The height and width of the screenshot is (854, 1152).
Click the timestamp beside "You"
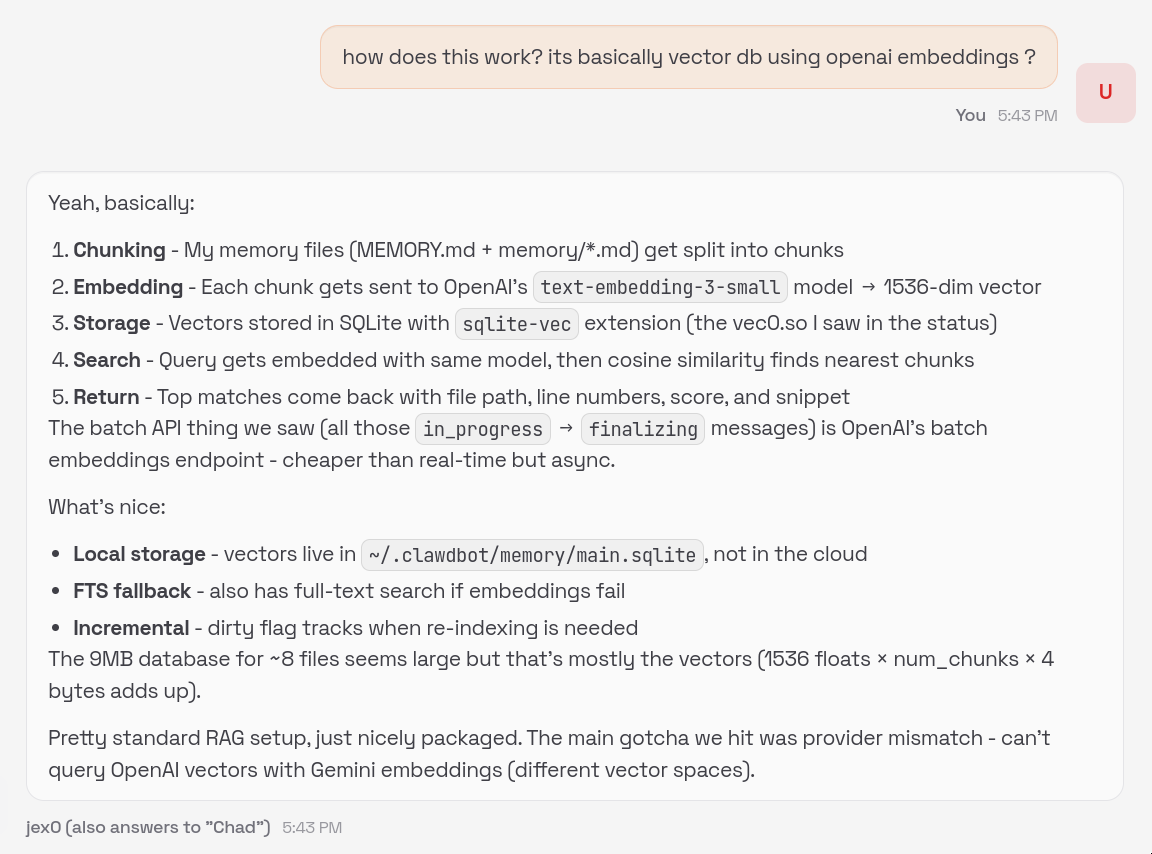click(x=1027, y=115)
